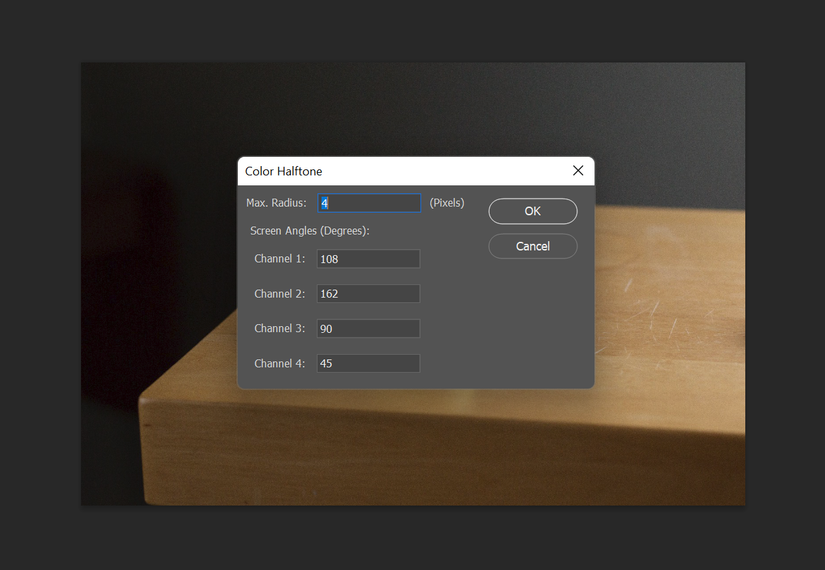Image resolution: width=825 pixels, height=570 pixels.
Task: Click the Color Halftone title text
Action: 284,172
